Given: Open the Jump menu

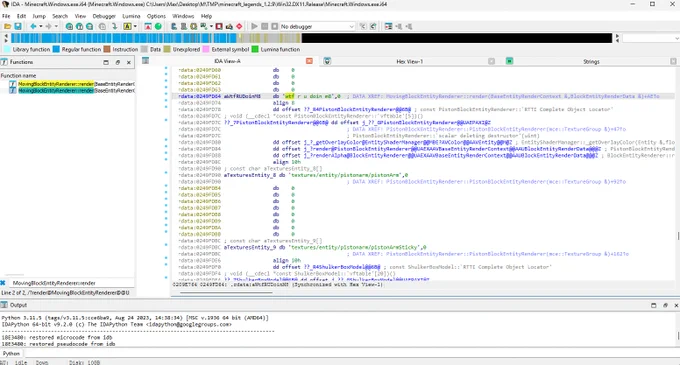Looking at the screenshot, I should pos(39,16).
